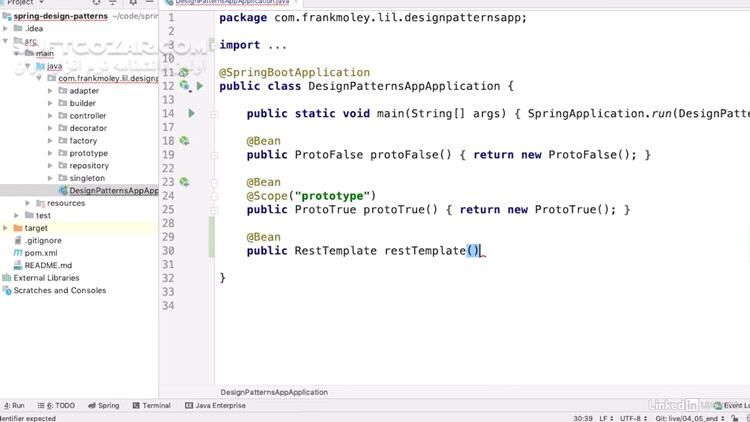Click the UTF-8 encoding selector

pyautogui.click(x=633, y=418)
